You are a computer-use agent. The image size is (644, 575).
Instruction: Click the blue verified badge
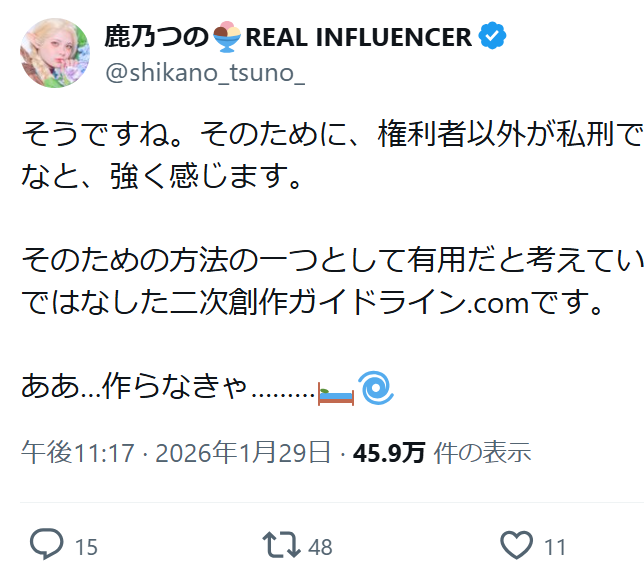pyautogui.click(x=492, y=38)
